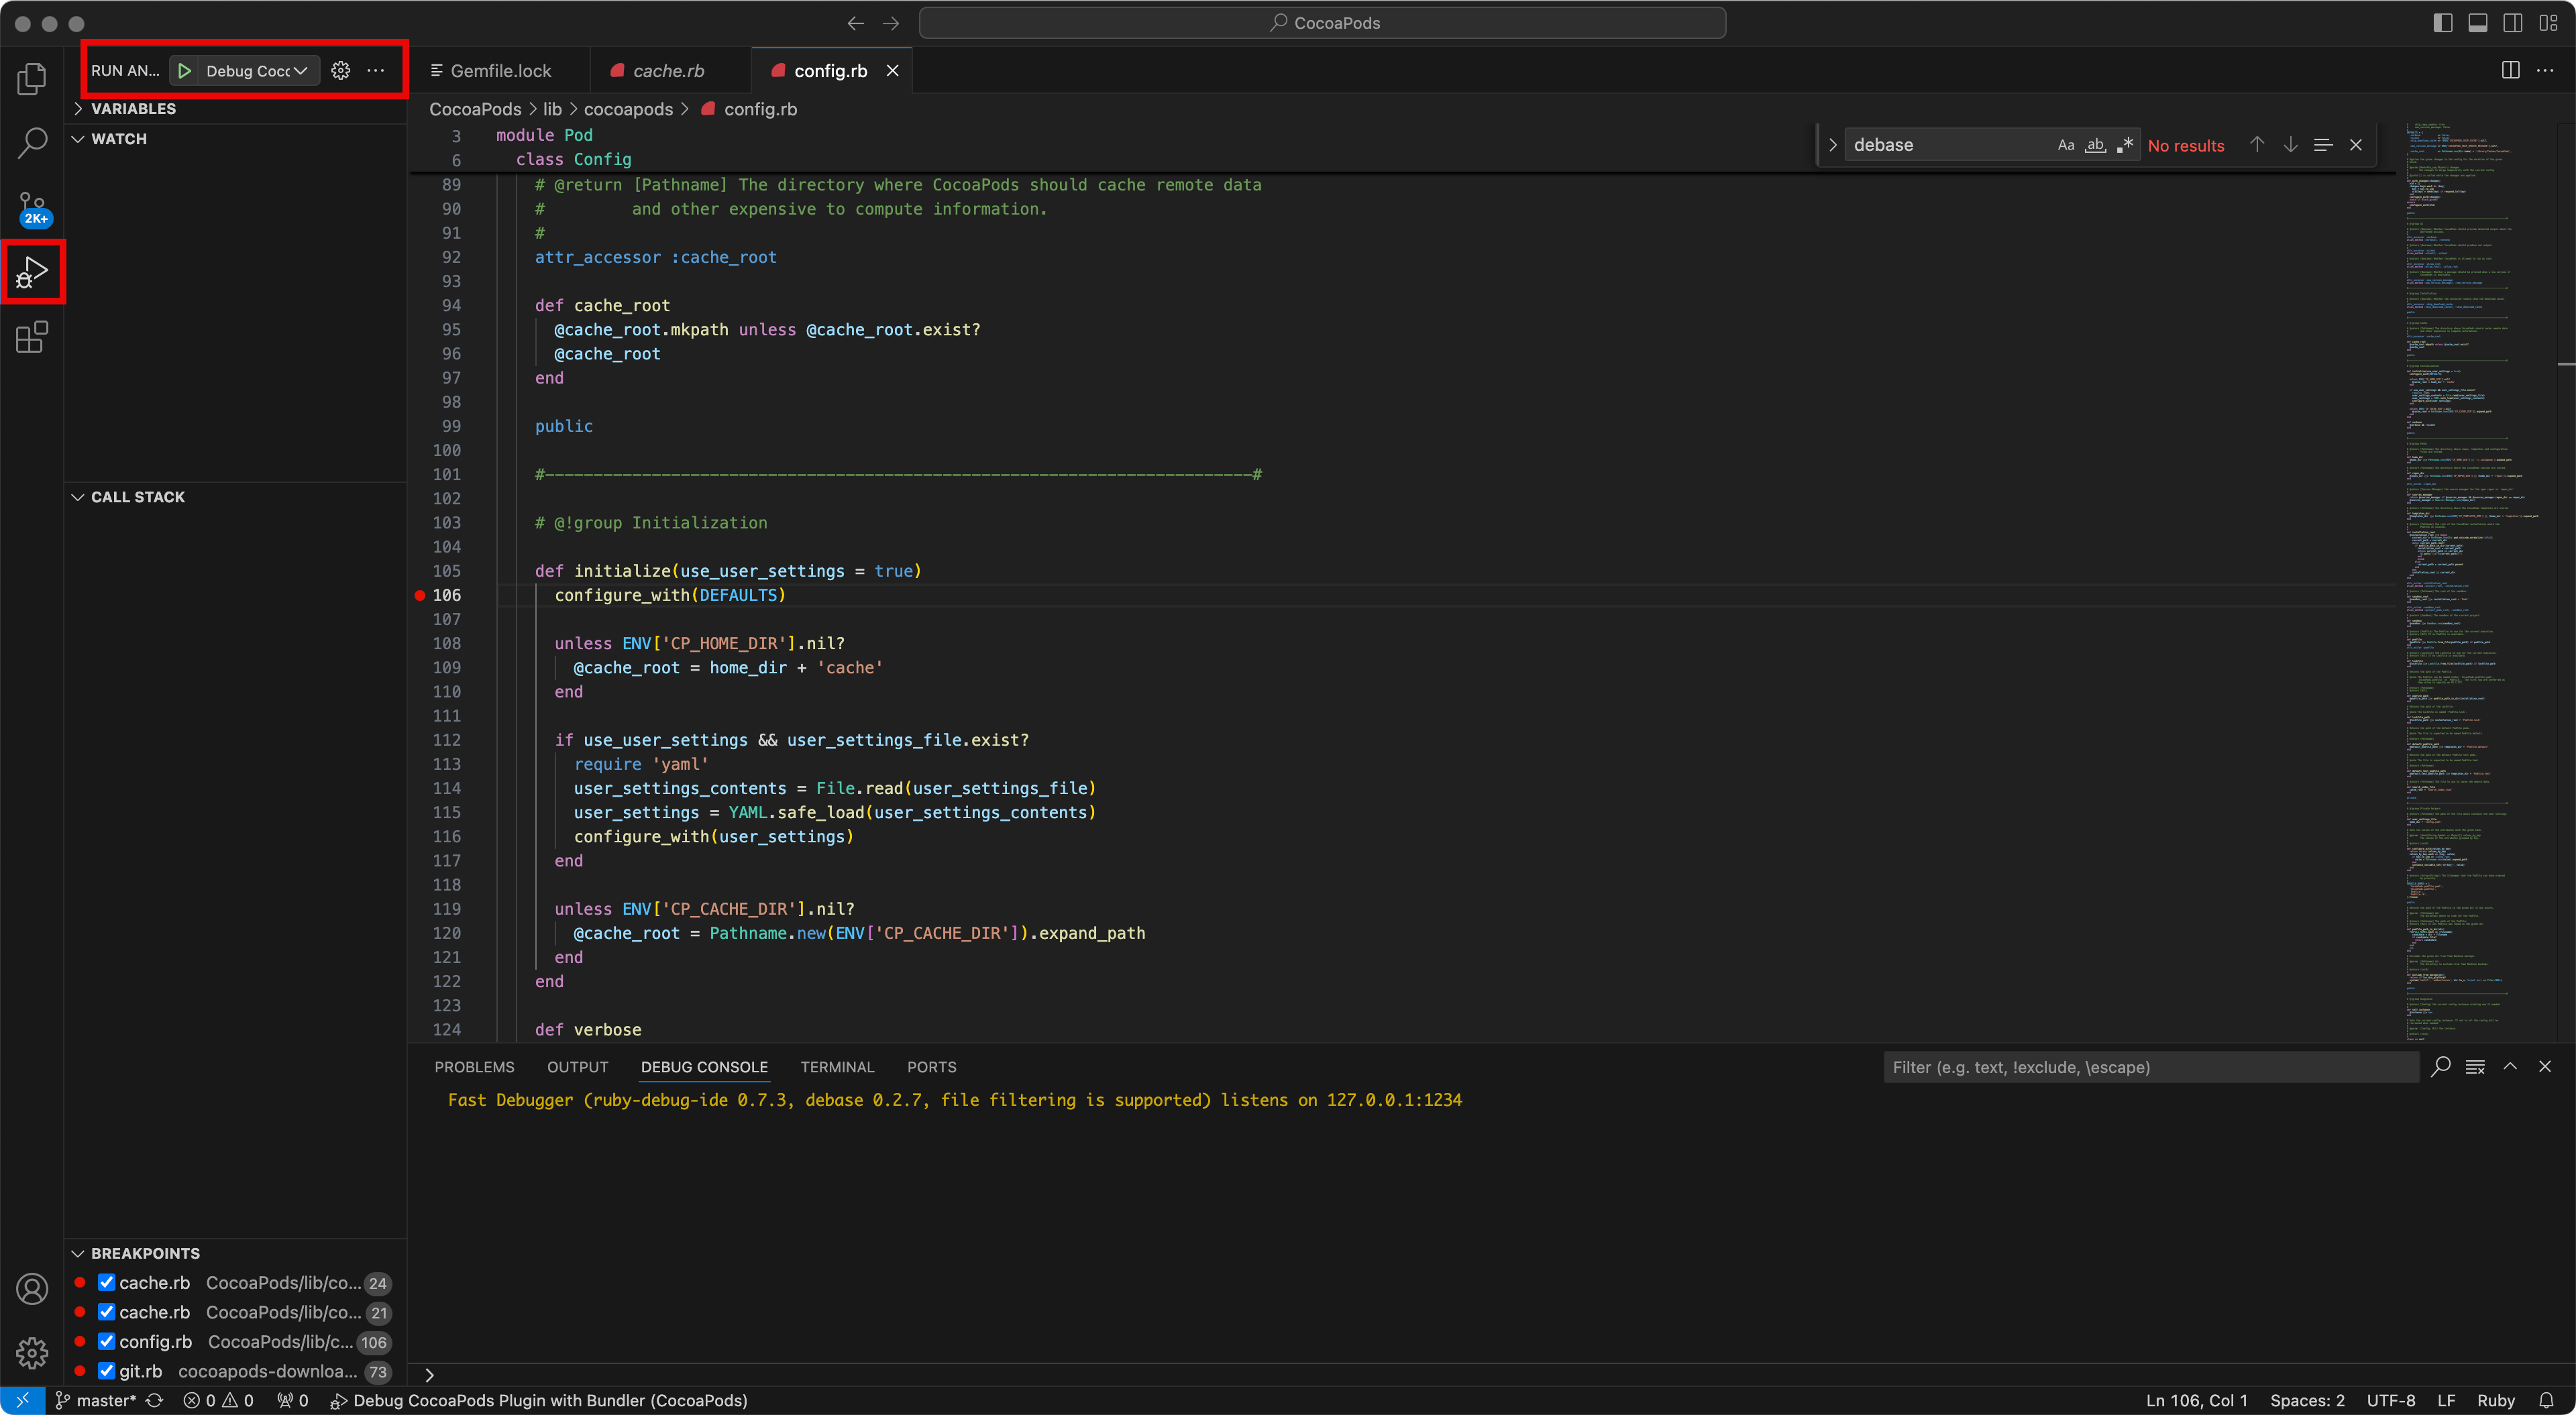Clear the debug console output
2576x1415 pixels.
tap(2475, 1067)
